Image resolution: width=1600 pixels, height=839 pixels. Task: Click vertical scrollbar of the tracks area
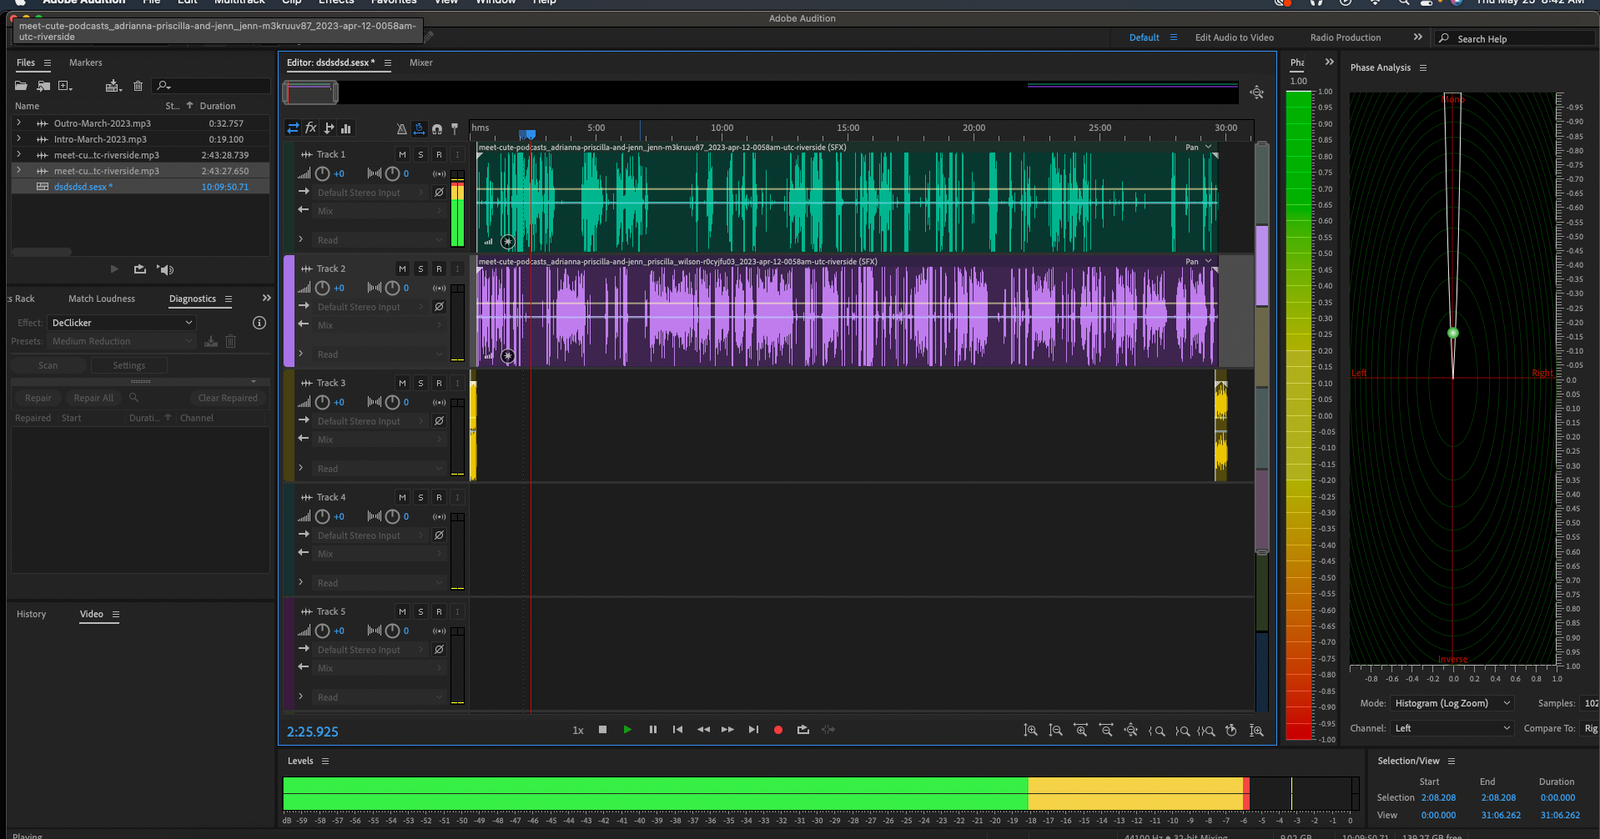(1262, 348)
